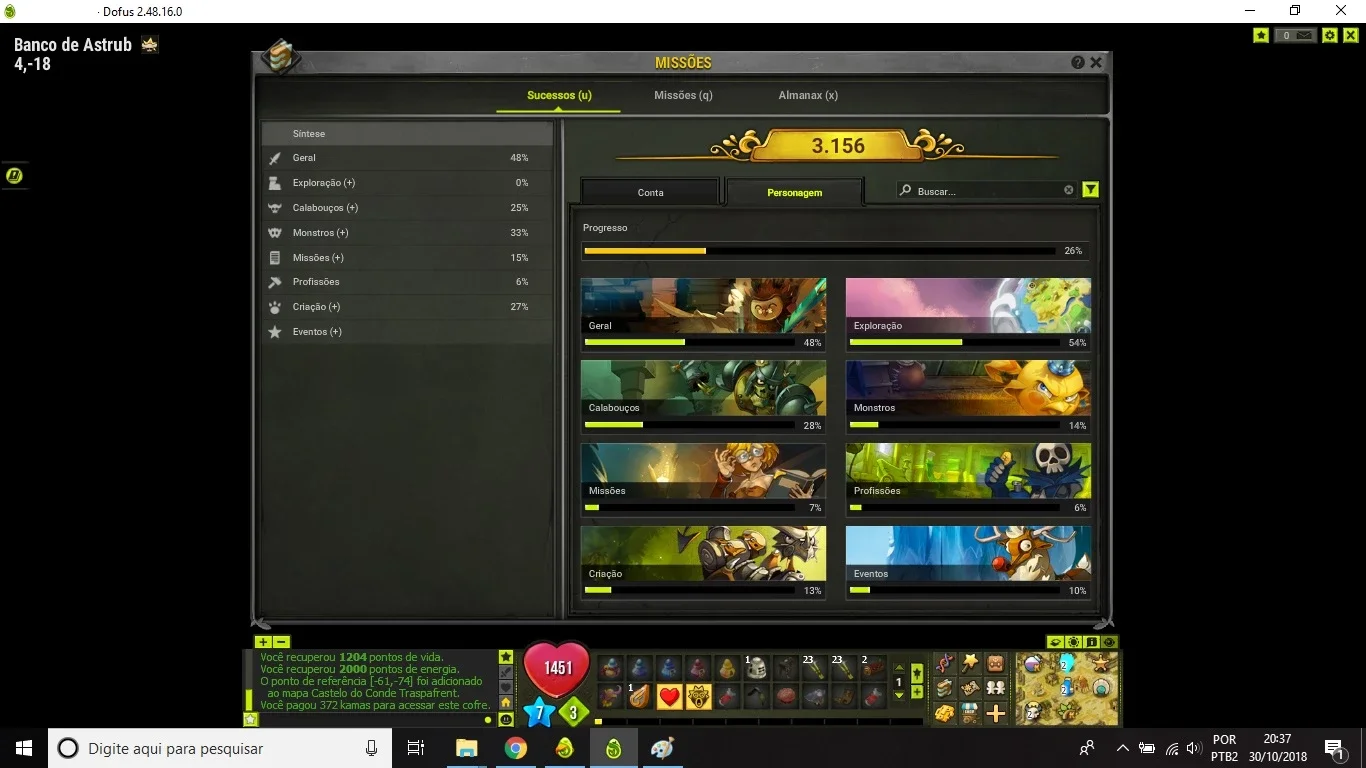Image resolution: width=1366 pixels, height=768 pixels.
Task: Shrink the chat with the minus button
Action: [x=282, y=642]
